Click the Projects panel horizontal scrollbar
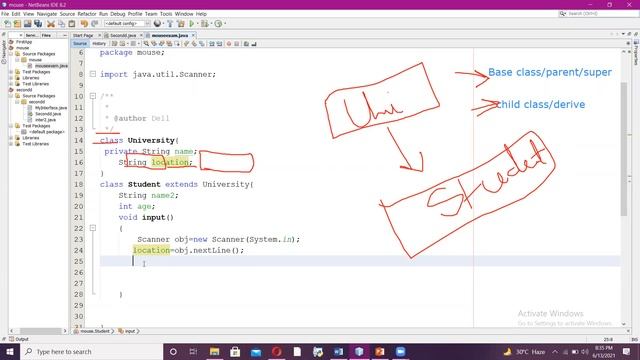Screen dimensions: 640x360 tap(40, 331)
